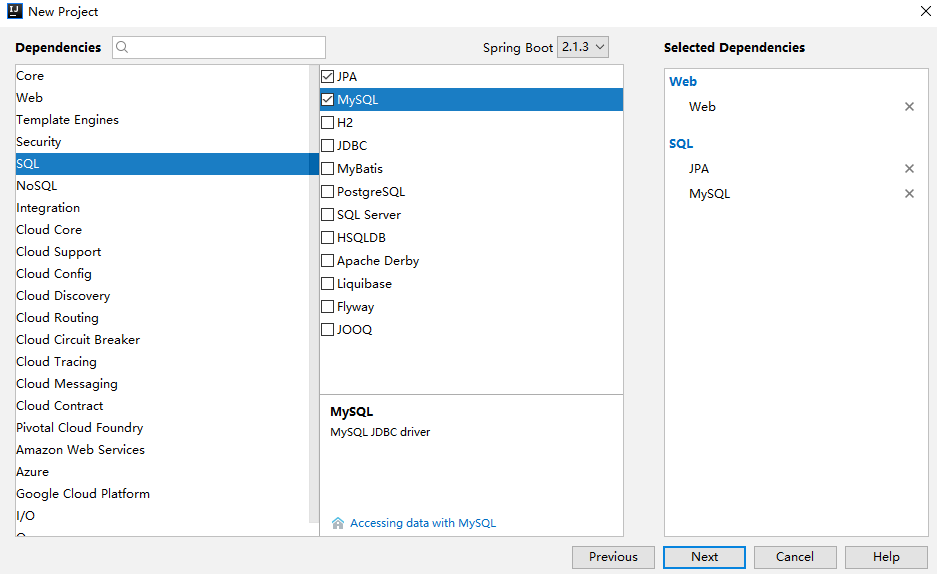
Task: Go back with the Previous button
Action: pos(613,557)
